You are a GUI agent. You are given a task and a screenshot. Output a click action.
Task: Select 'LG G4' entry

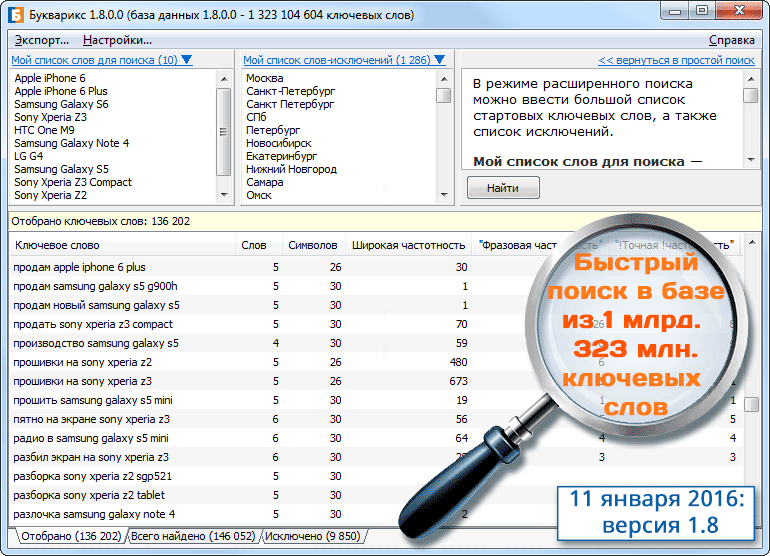[28, 156]
